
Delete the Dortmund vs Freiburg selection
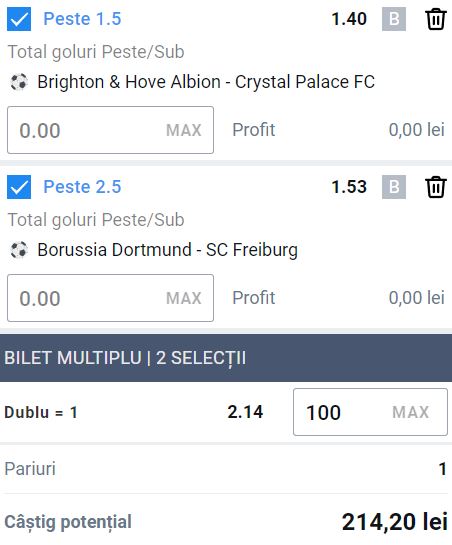pyautogui.click(x=436, y=187)
